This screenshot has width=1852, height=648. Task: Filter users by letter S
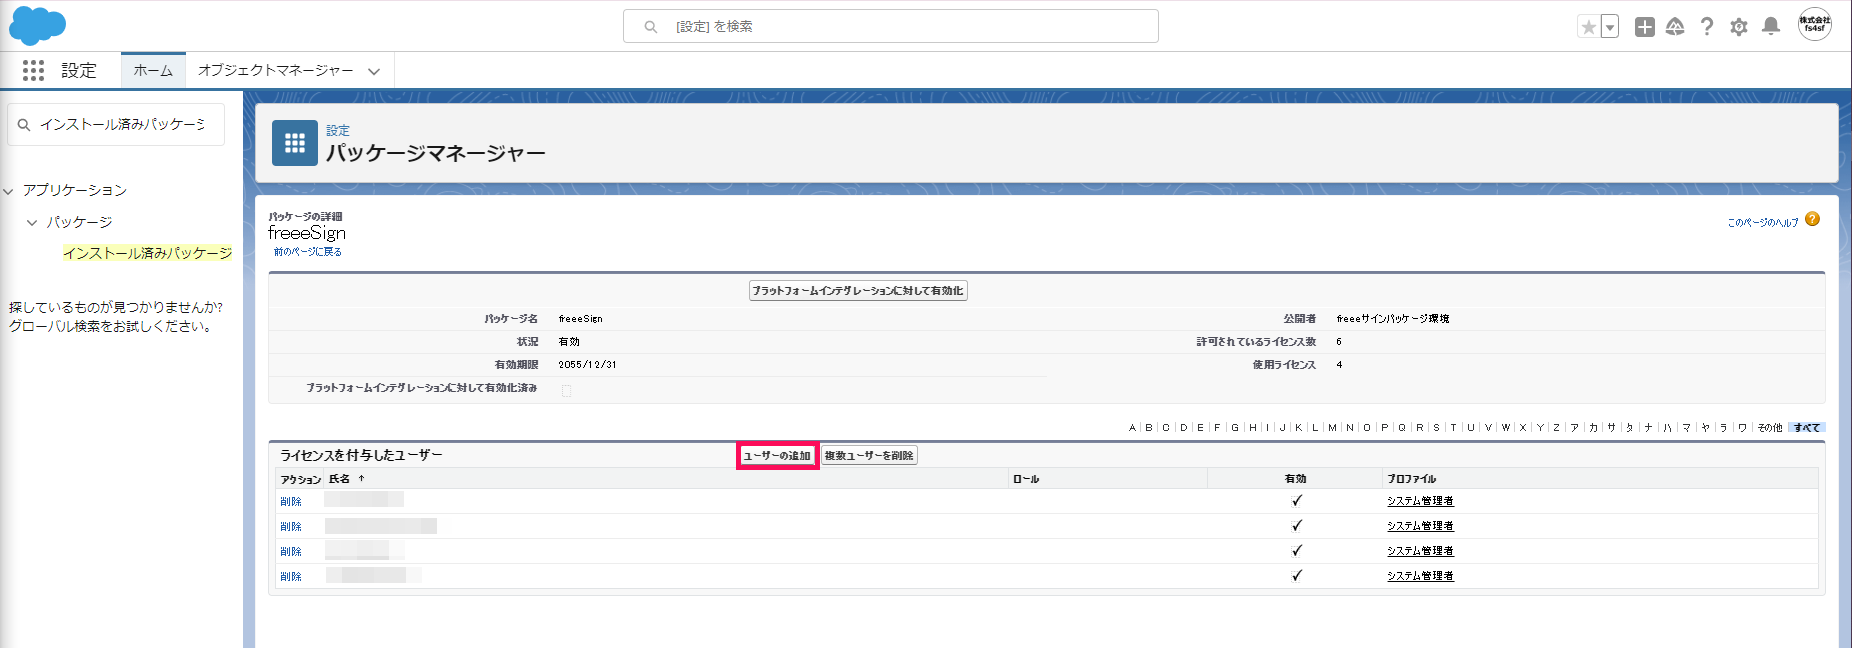click(1436, 428)
